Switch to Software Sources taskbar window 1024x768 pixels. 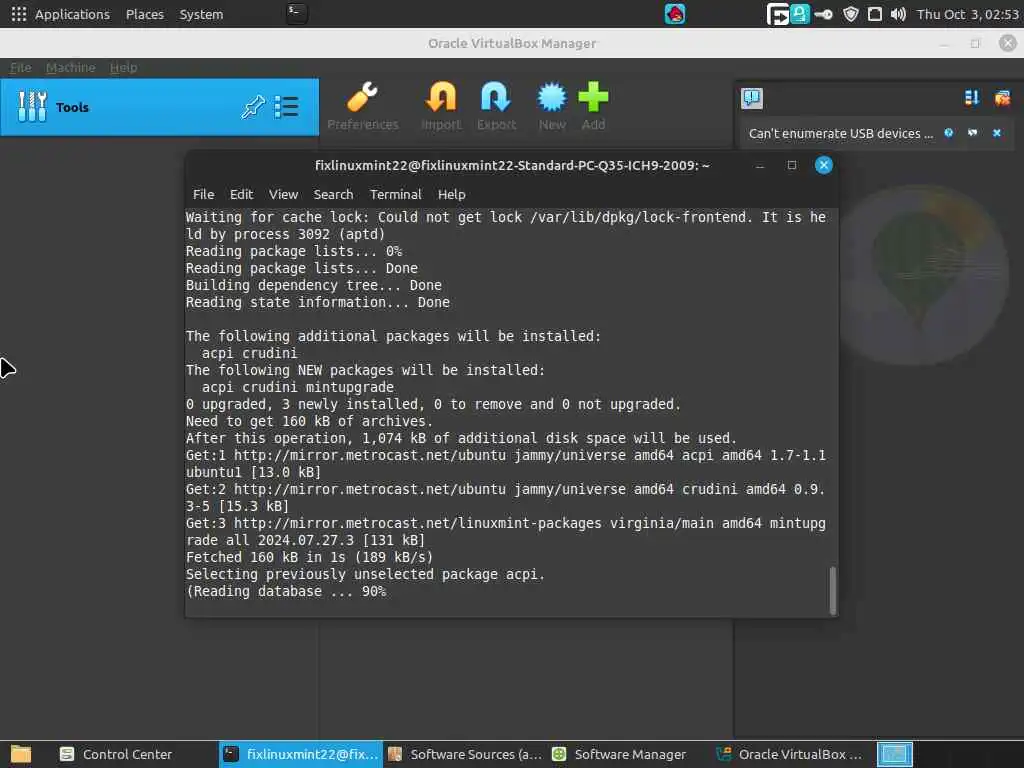pyautogui.click(x=464, y=754)
